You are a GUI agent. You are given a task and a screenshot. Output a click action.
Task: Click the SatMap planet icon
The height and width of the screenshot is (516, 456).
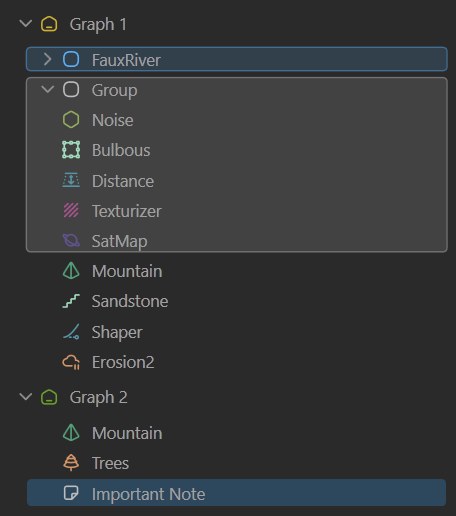pyautogui.click(x=71, y=240)
